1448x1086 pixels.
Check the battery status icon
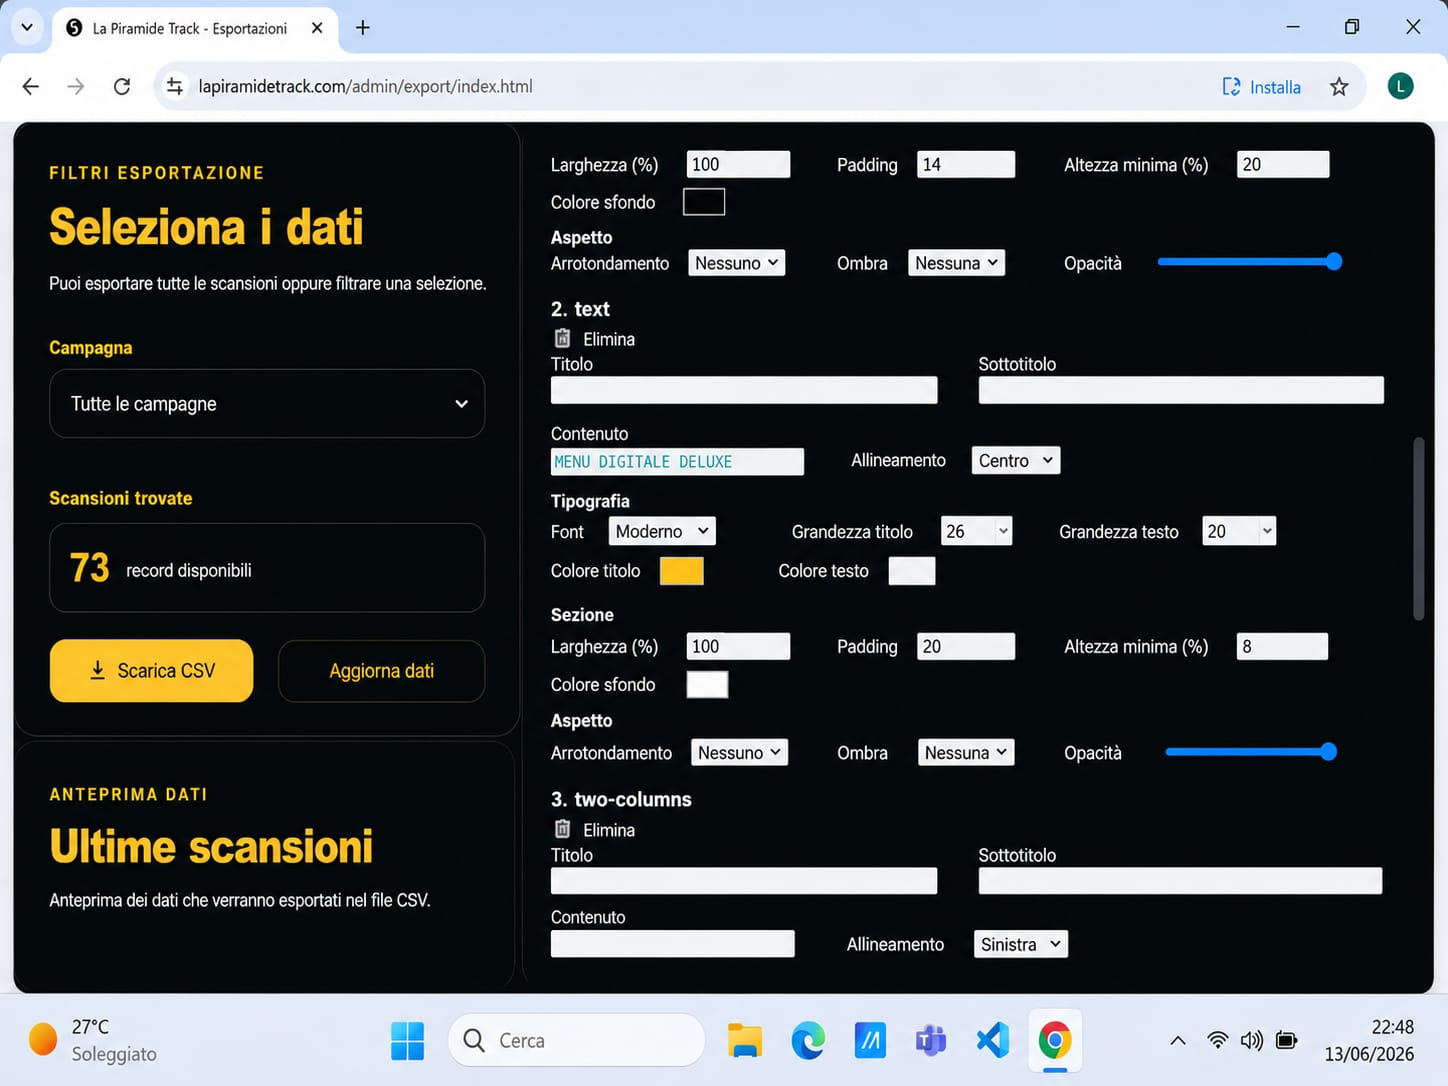coord(1287,1041)
